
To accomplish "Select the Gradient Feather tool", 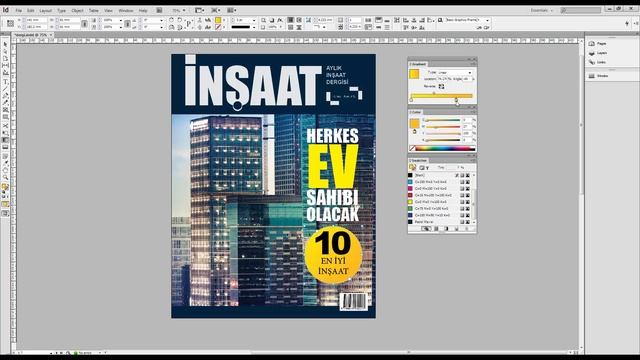I will [x=5, y=147].
